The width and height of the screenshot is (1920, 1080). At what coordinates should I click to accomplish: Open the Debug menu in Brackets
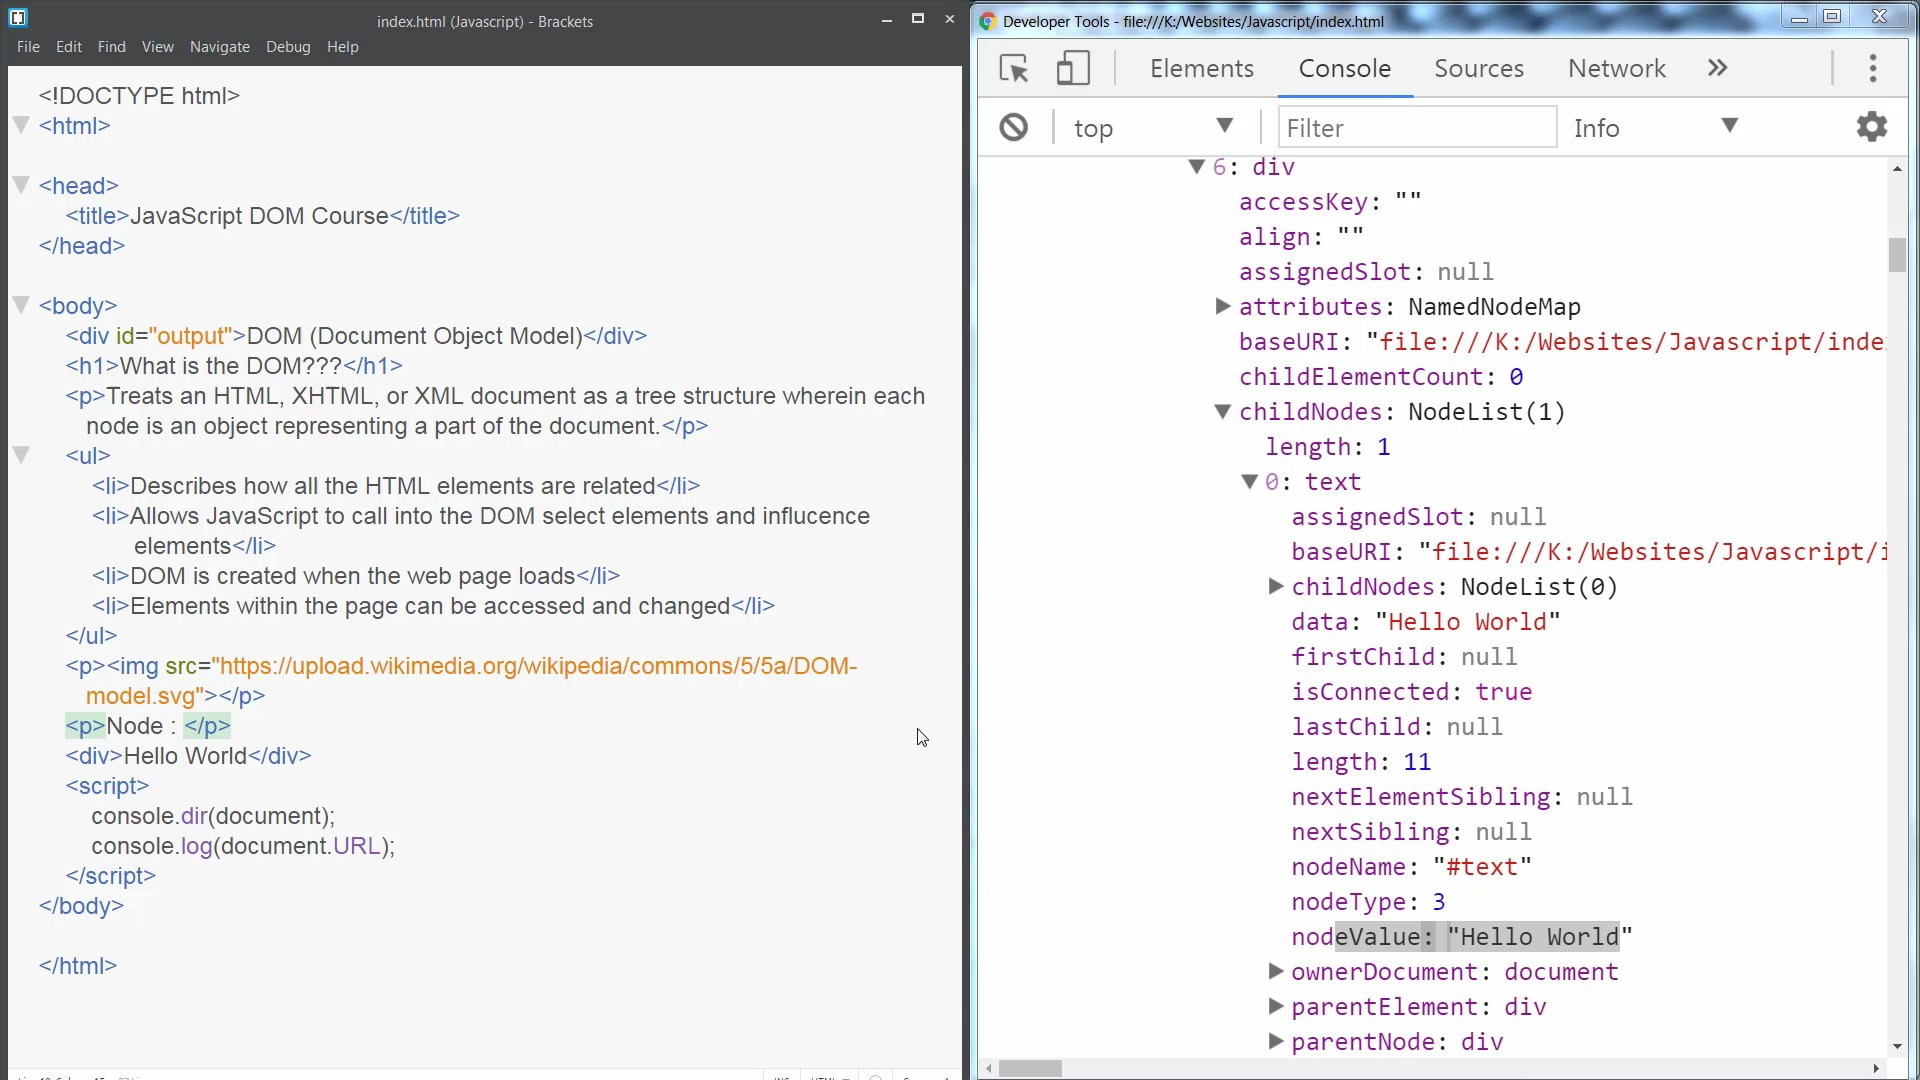point(288,47)
